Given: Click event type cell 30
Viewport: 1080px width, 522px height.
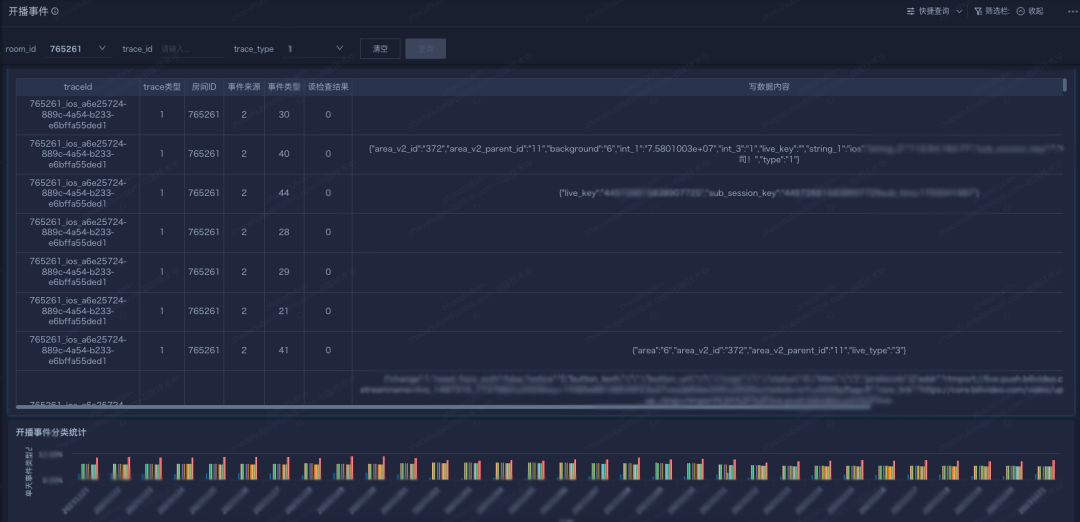Looking at the screenshot, I should (x=284, y=114).
